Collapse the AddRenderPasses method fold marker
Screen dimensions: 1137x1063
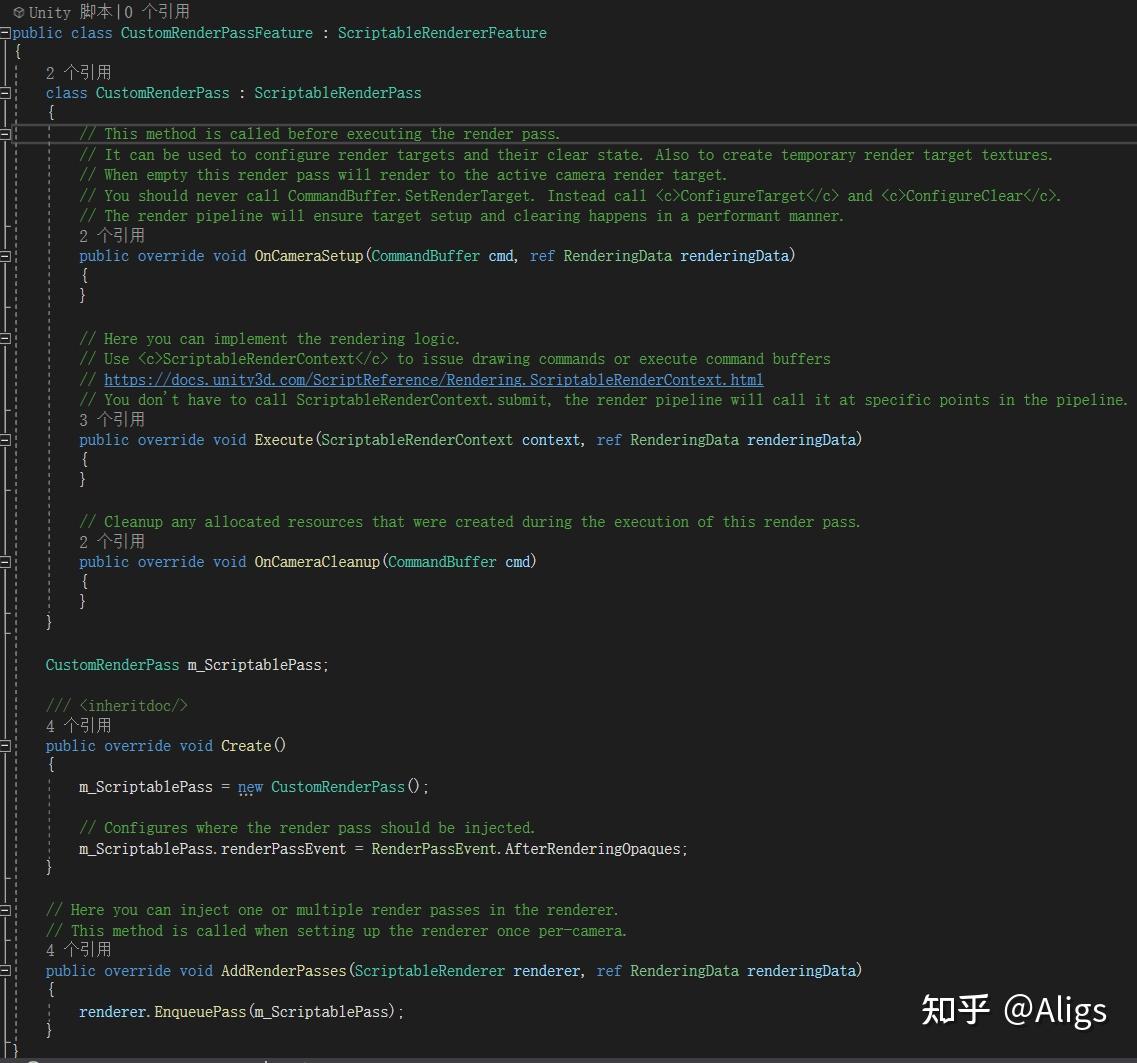coord(5,970)
